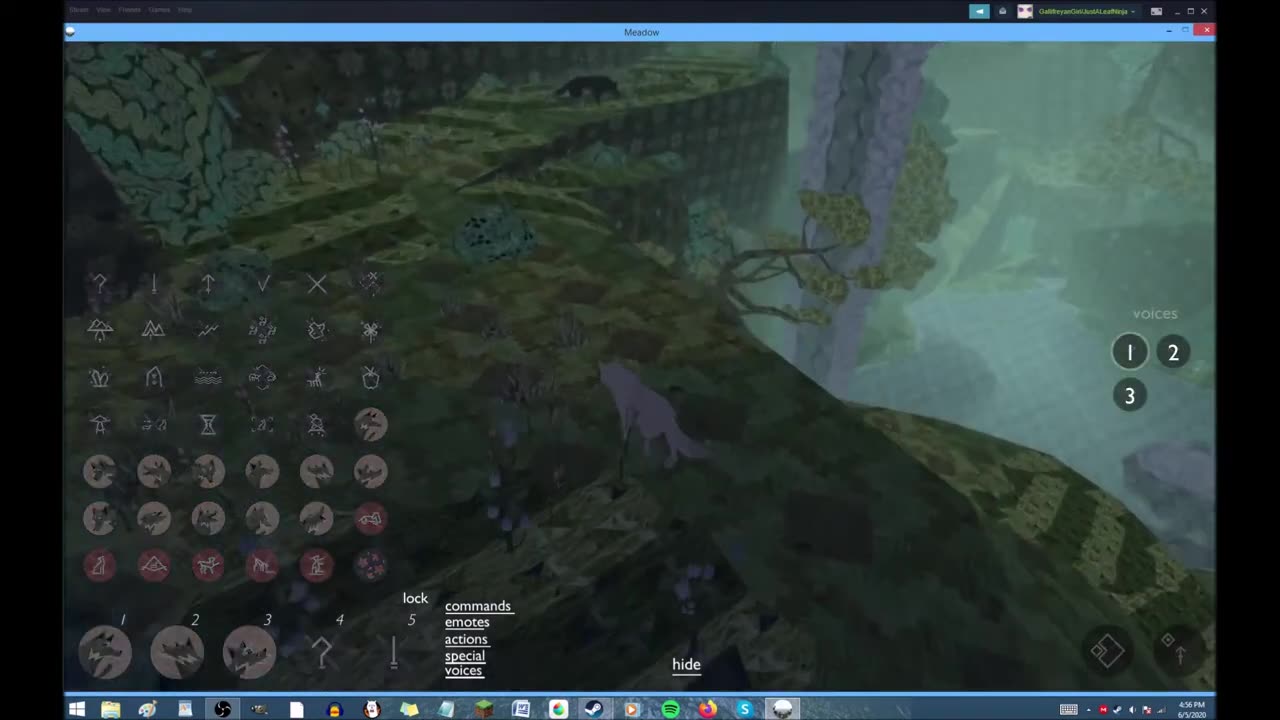Select the cave entrance symbol
Screen dimensions: 1280x720
(154, 377)
